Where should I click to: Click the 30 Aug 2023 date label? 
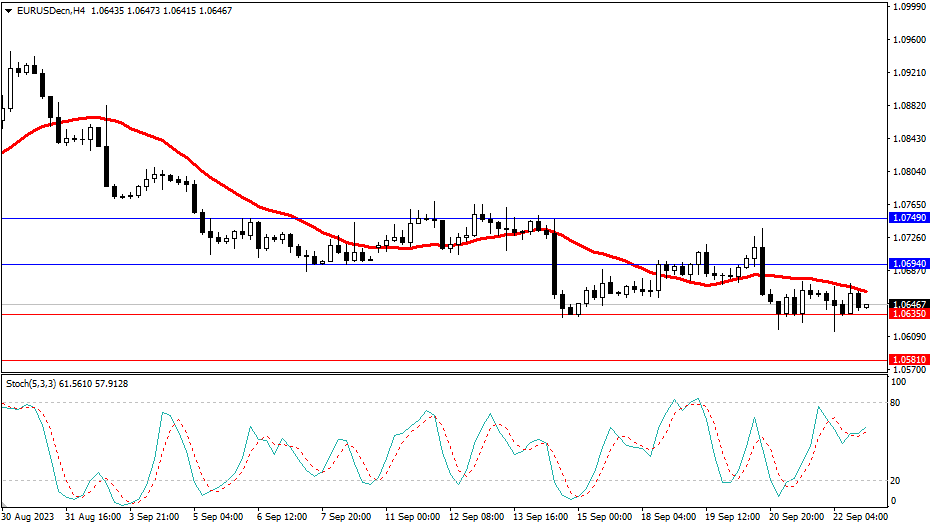(30, 517)
